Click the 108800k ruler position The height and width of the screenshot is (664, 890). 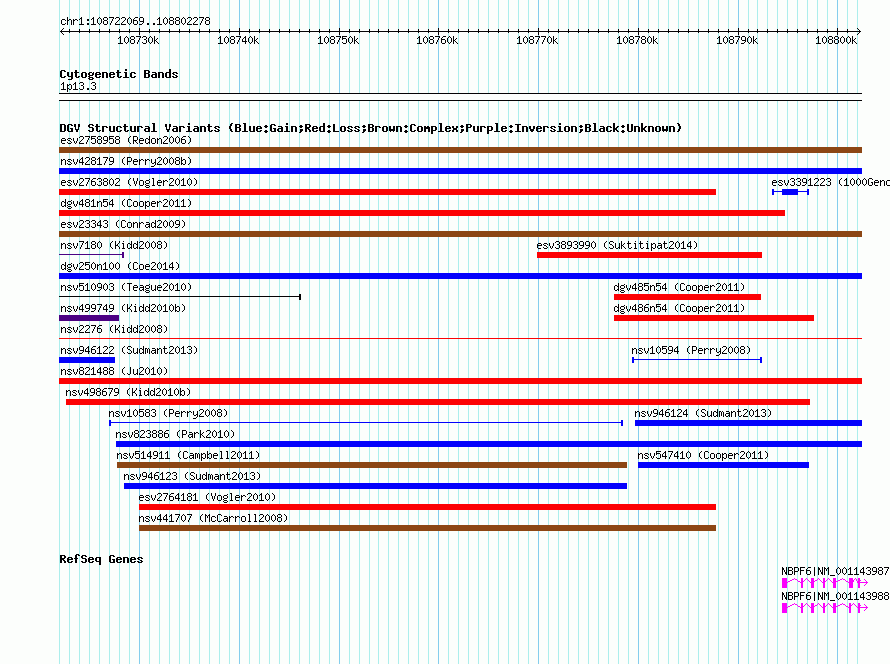pyautogui.click(x=836, y=40)
